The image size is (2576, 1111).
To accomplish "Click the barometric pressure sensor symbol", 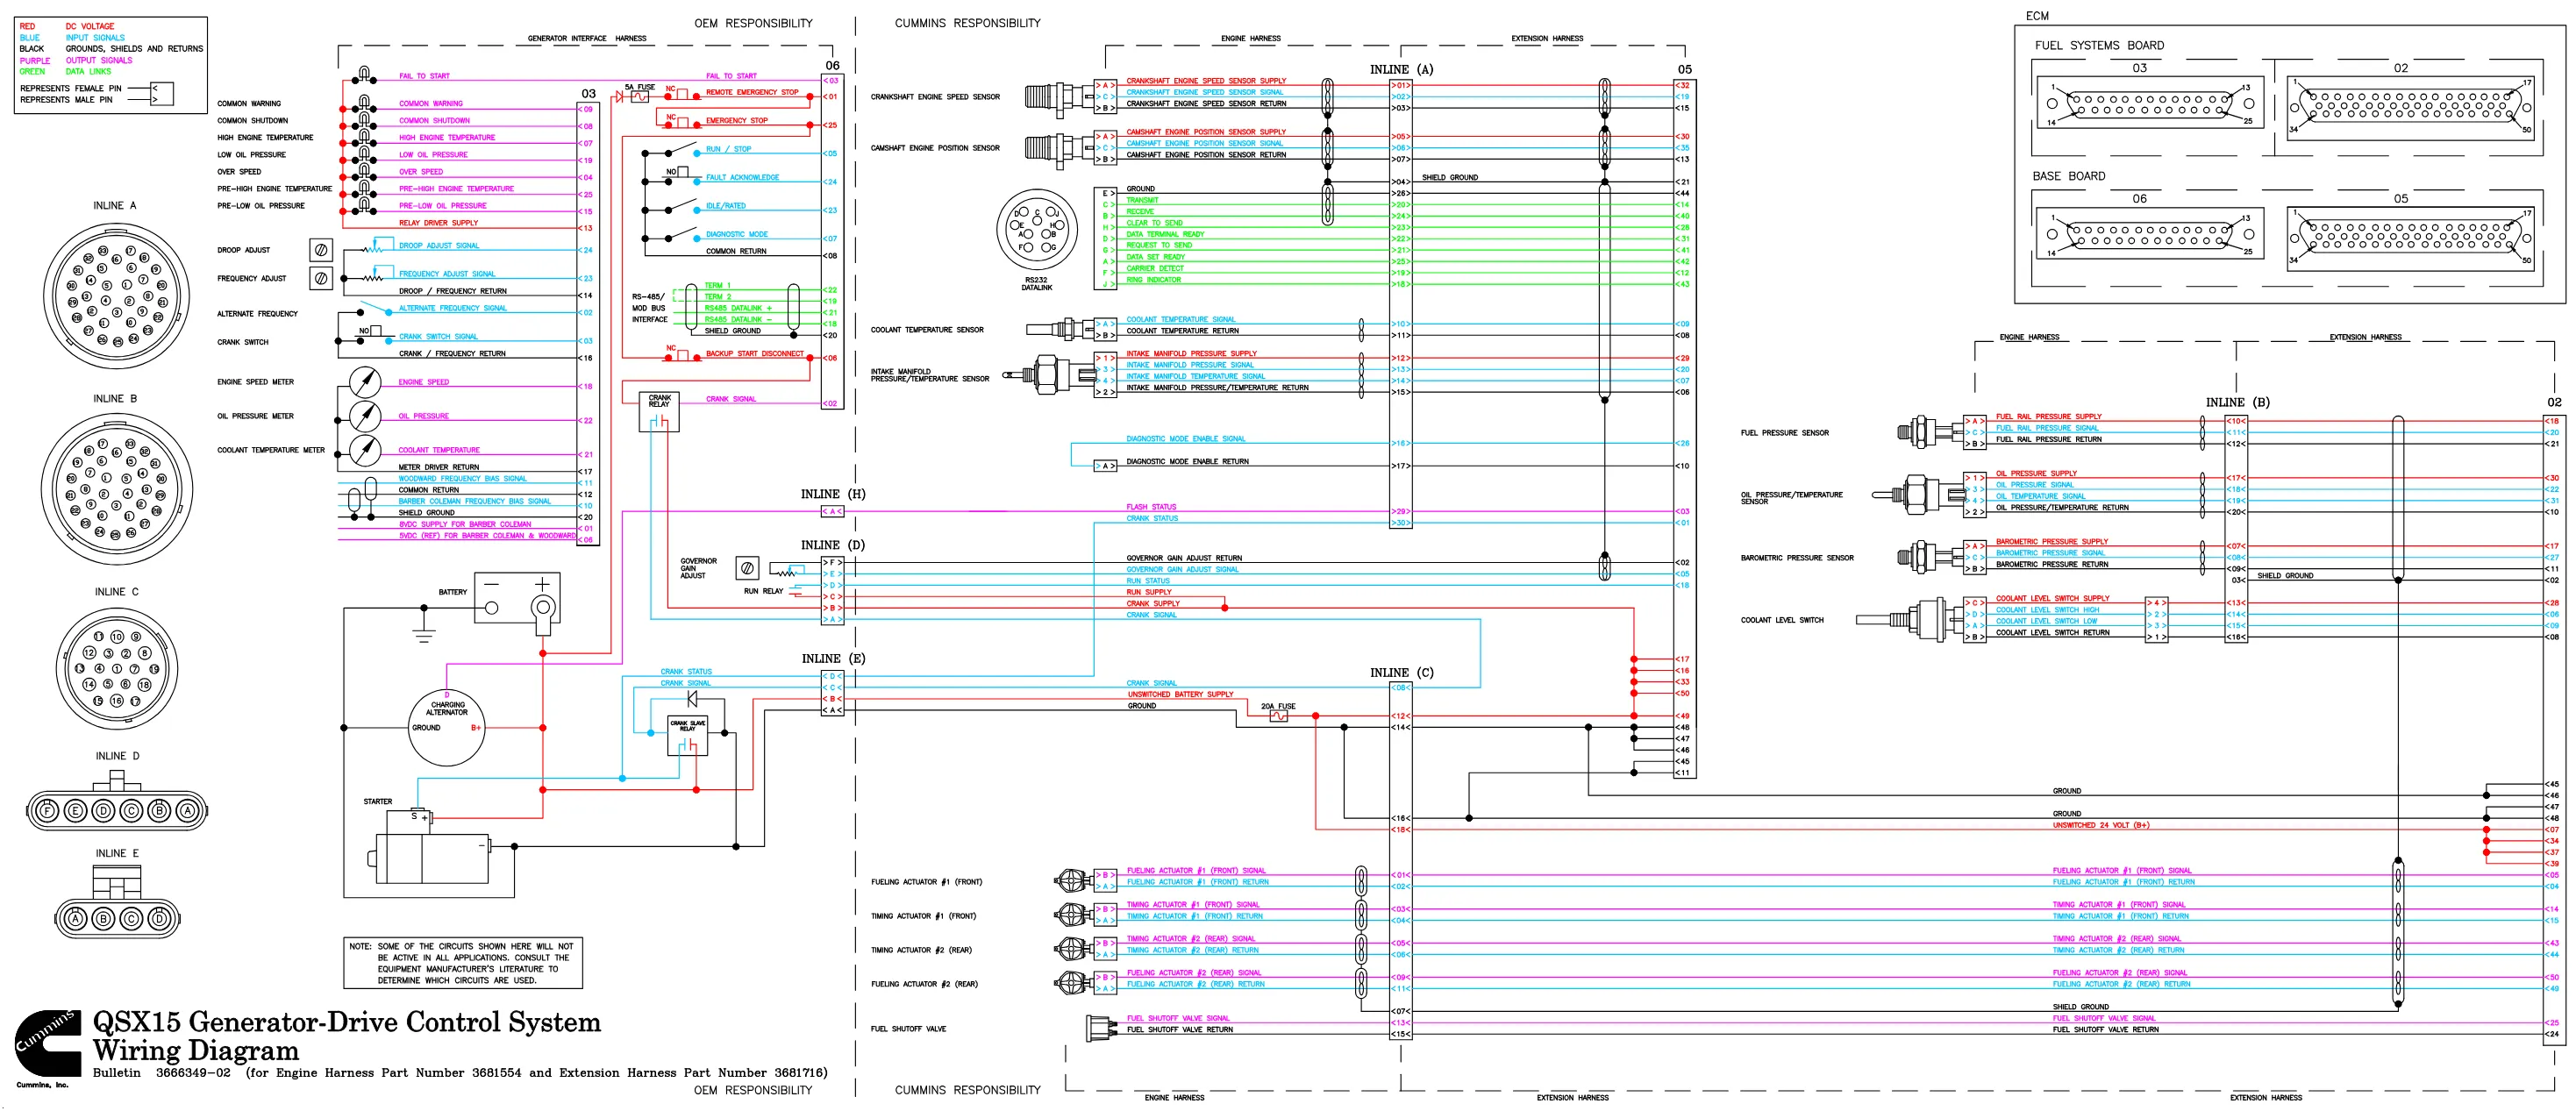I will tap(1929, 557).
